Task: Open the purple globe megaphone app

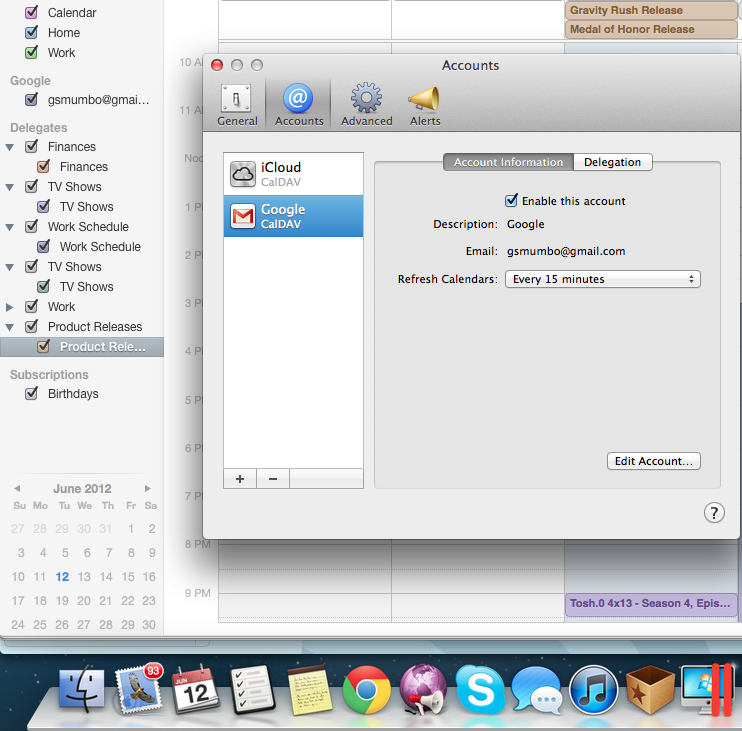Action: point(423,689)
